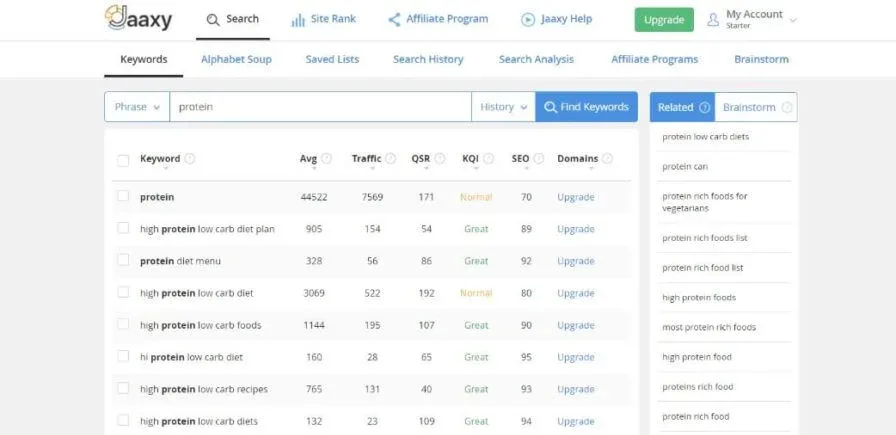Image resolution: width=896 pixels, height=435 pixels.
Task: Click related term 'most protein rich foods'
Action: [709, 328]
